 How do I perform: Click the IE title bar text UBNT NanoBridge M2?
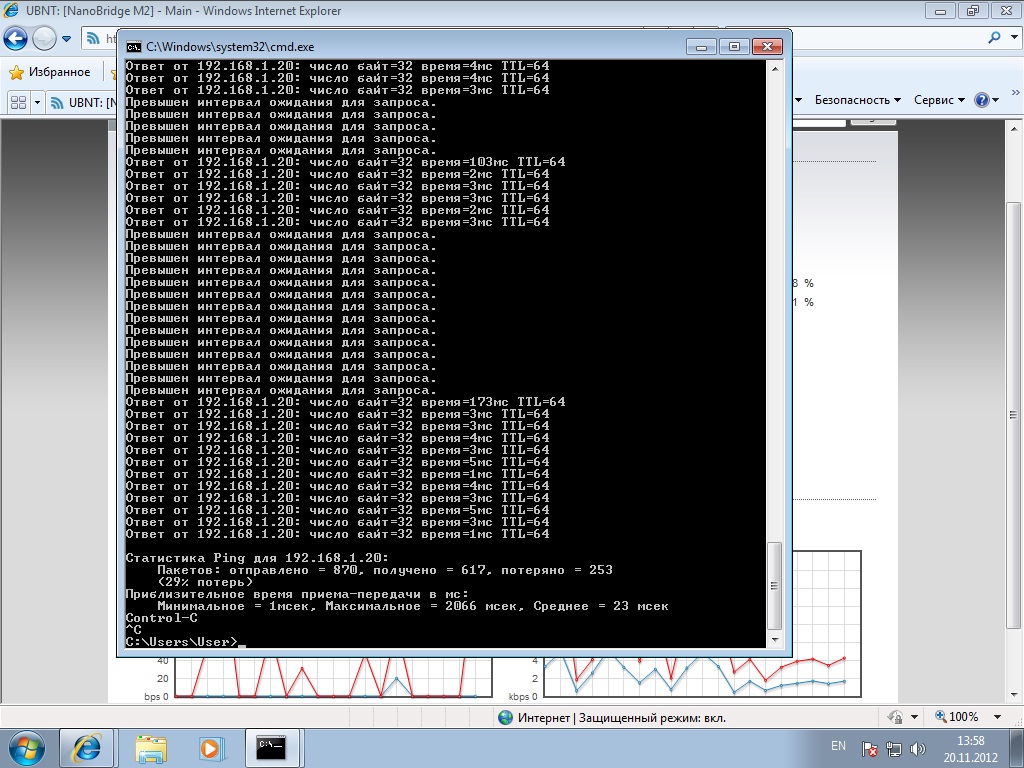pyautogui.click(x=184, y=11)
